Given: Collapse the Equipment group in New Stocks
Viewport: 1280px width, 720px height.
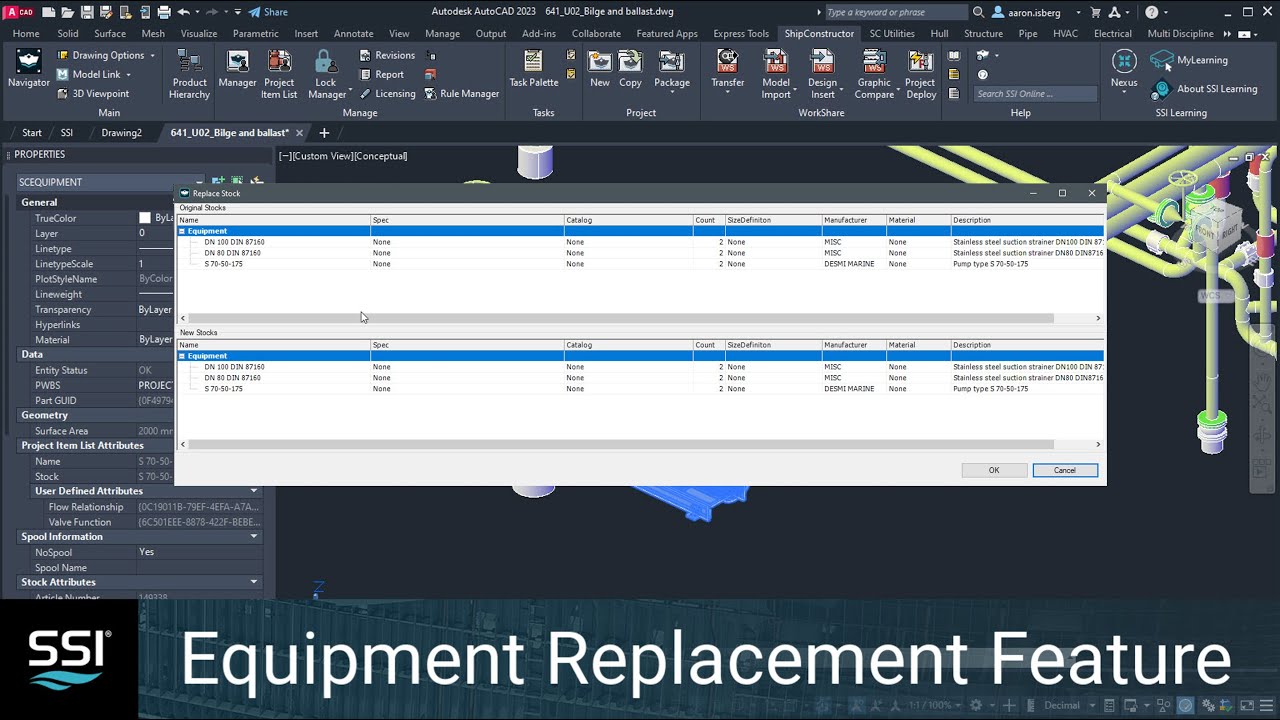Looking at the screenshot, I should pyautogui.click(x=182, y=356).
